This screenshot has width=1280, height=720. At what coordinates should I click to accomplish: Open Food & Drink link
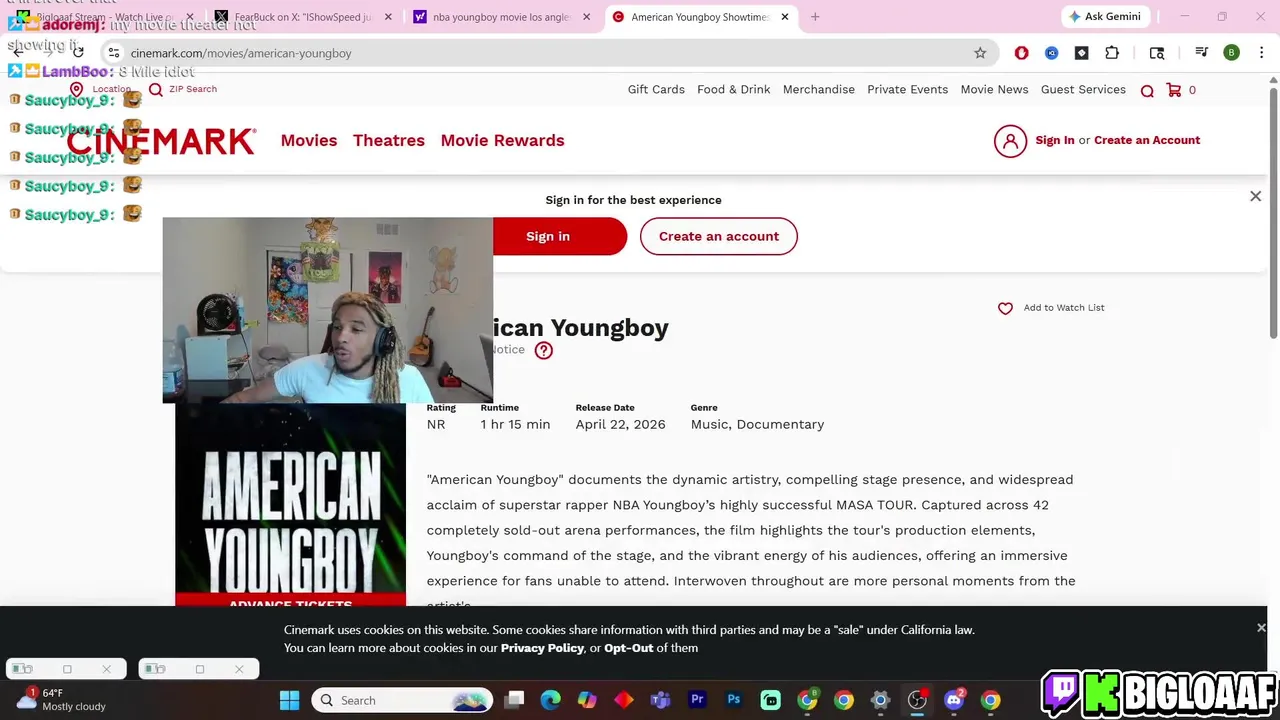[734, 89]
